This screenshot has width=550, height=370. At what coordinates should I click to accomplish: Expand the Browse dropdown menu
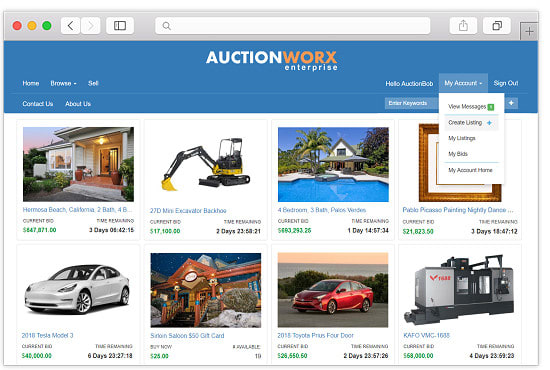pyautogui.click(x=63, y=83)
